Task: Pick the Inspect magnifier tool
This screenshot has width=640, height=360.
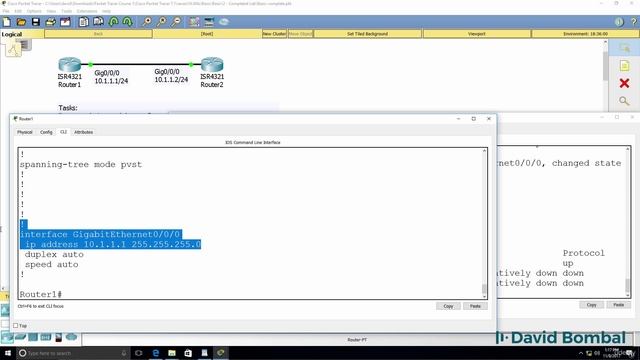Action: click(624, 101)
